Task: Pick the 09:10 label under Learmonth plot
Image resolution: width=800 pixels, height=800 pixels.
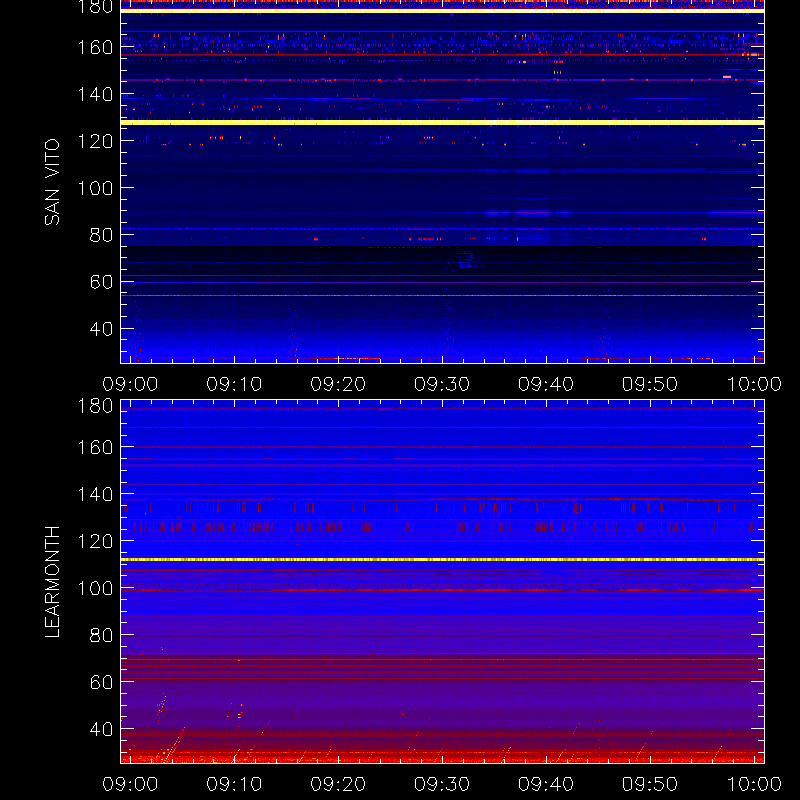Action: [234, 784]
